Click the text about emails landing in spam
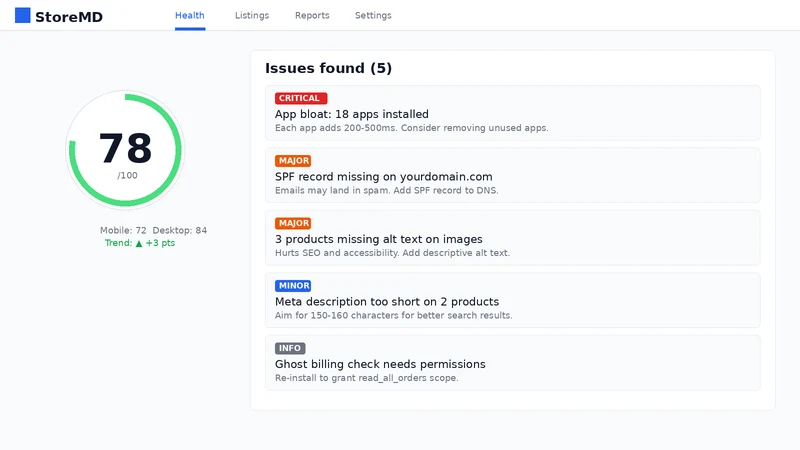Image resolution: width=800 pixels, height=450 pixels. (x=387, y=190)
